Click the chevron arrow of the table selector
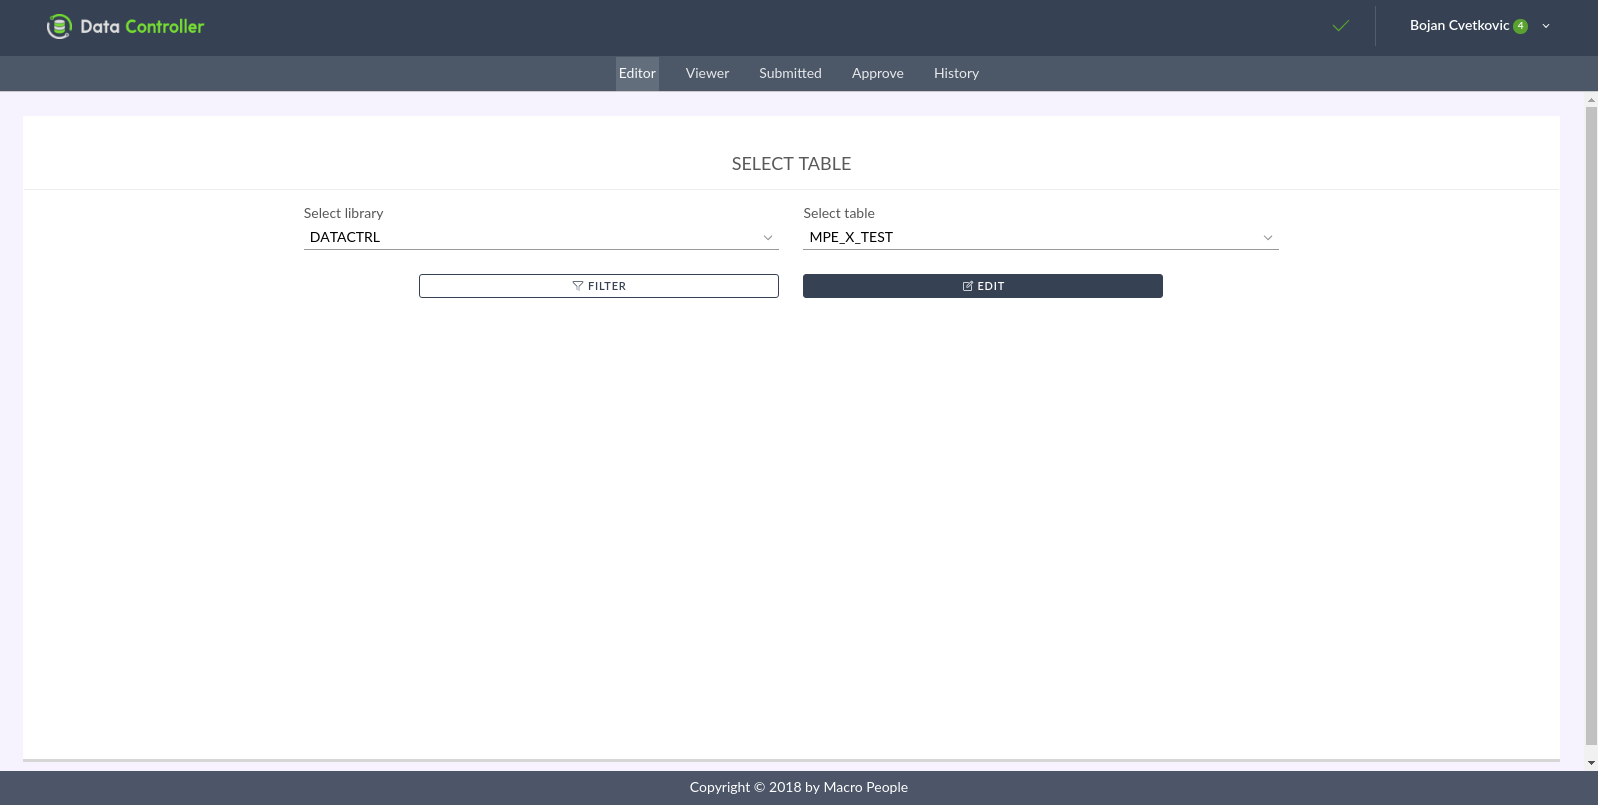1598x805 pixels. pyautogui.click(x=1268, y=238)
